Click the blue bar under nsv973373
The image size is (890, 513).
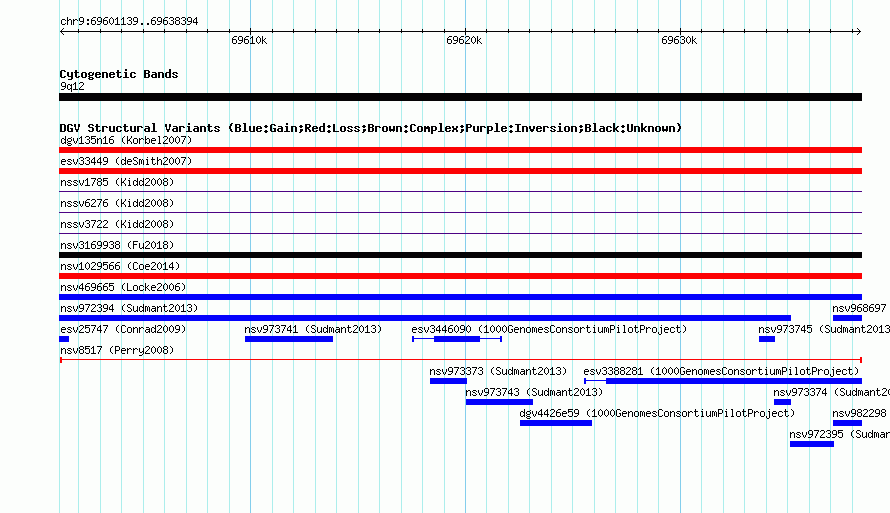(448, 381)
